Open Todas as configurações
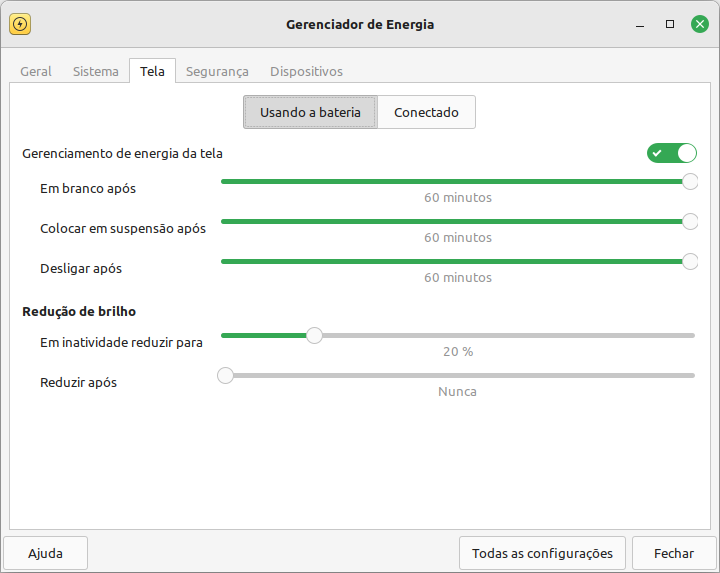Screen dimensions: 720x573 click(x=542, y=553)
